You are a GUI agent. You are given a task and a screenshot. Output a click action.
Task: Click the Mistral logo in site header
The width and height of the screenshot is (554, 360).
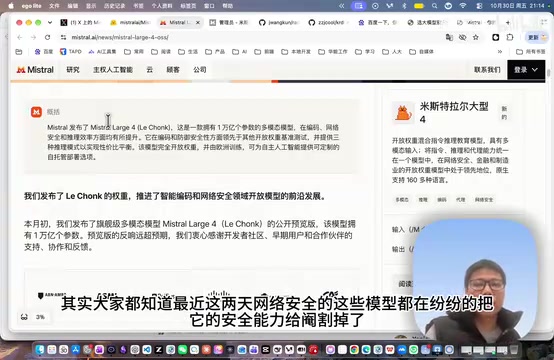(35, 70)
